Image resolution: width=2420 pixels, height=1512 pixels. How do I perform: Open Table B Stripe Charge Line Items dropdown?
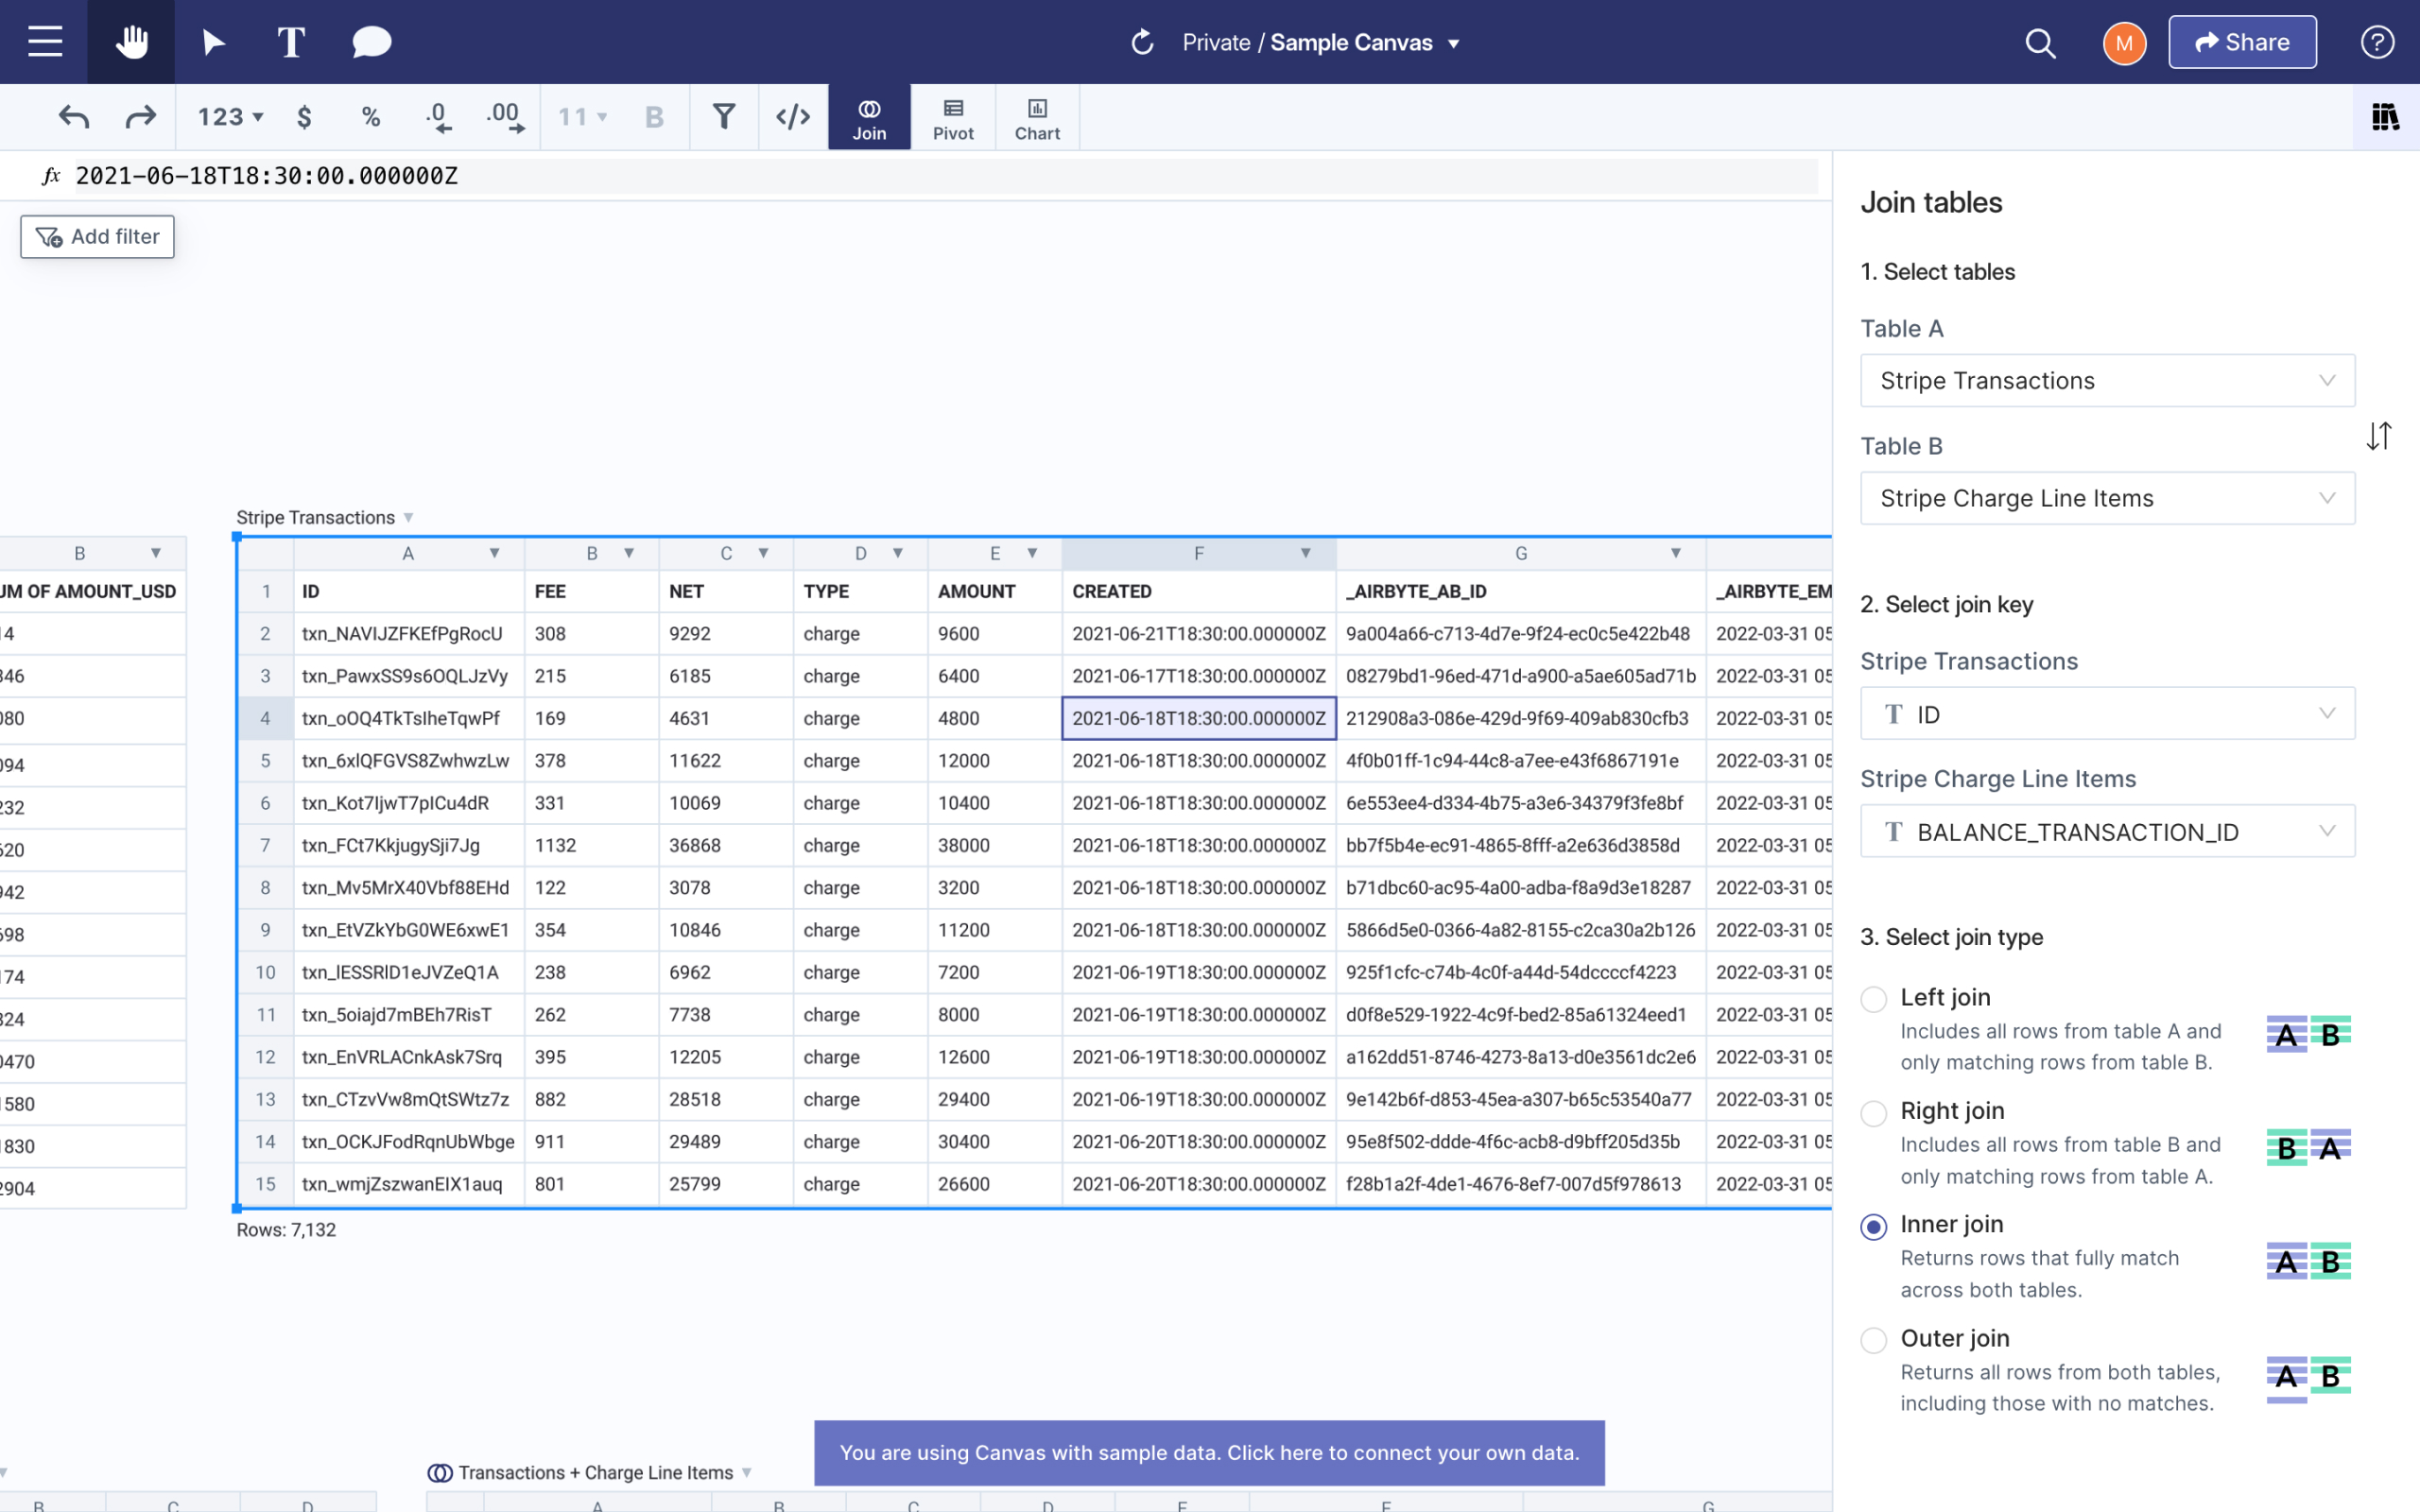pyautogui.click(x=2106, y=498)
